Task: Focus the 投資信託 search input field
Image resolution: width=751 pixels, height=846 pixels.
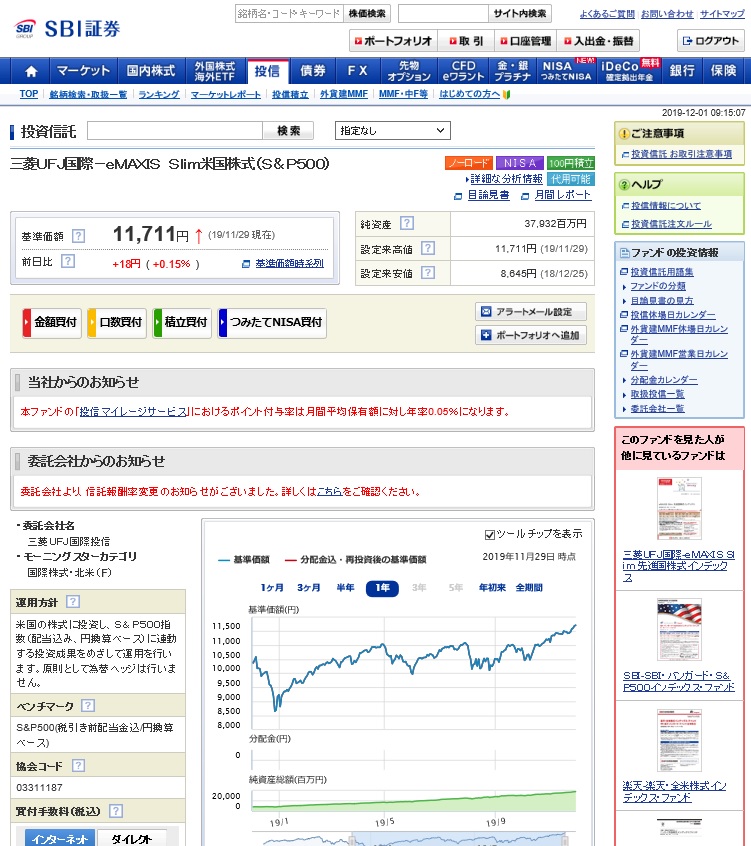Action: (x=175, y=131)
